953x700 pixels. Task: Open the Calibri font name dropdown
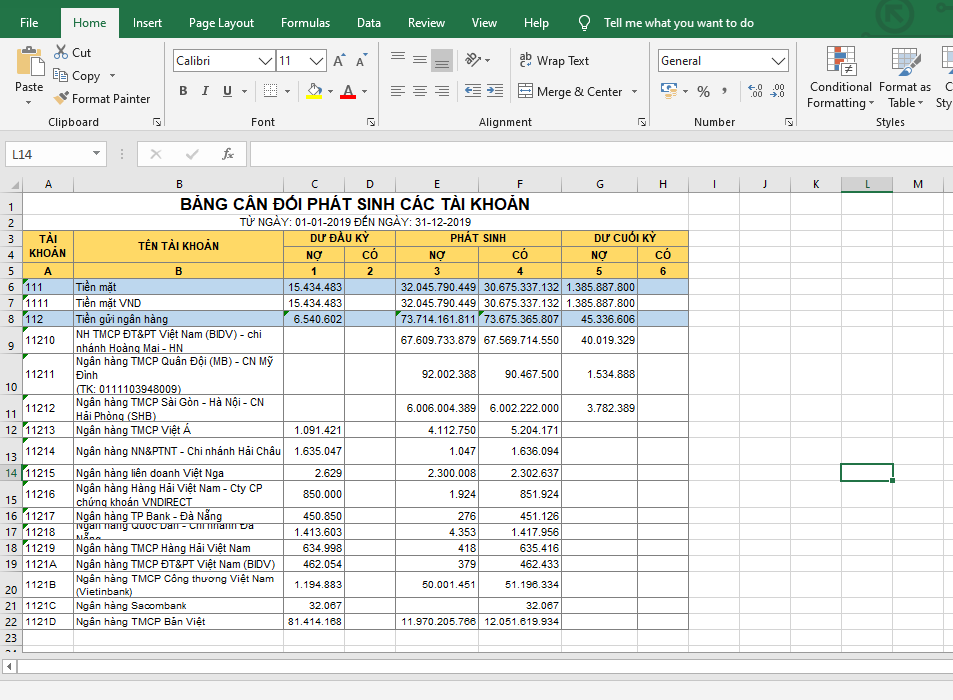pyautogui.click(x=265, y=61)
